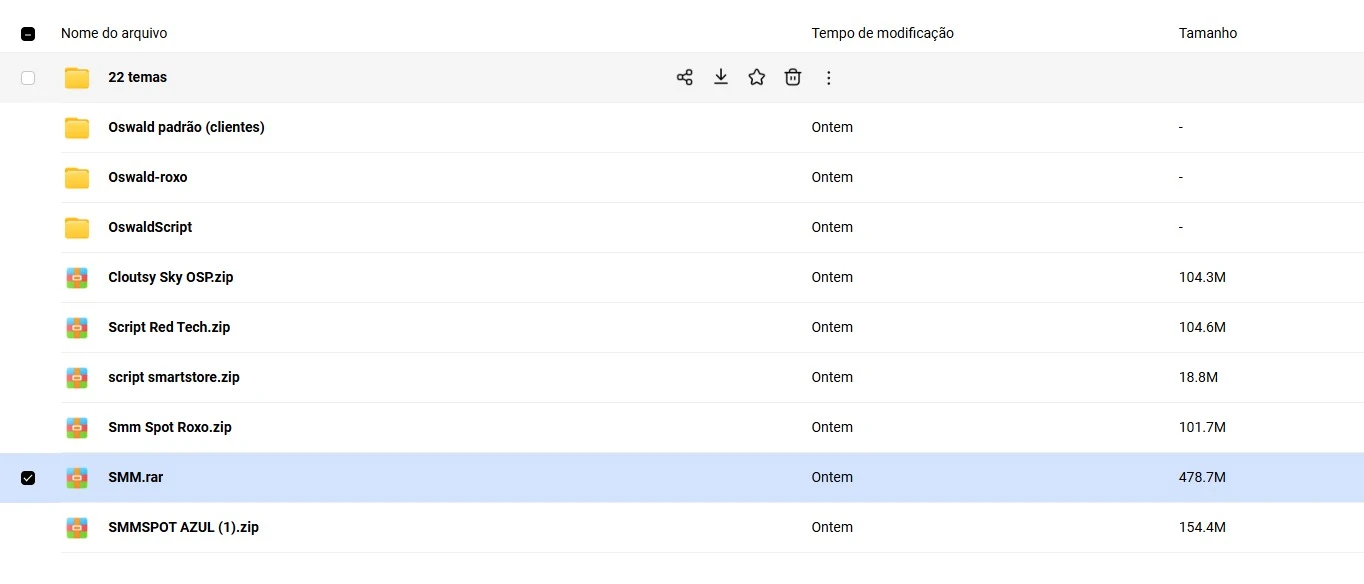Check the box next to 22 temas
The width and height of the screenshot is (1364, 584).
28,78
